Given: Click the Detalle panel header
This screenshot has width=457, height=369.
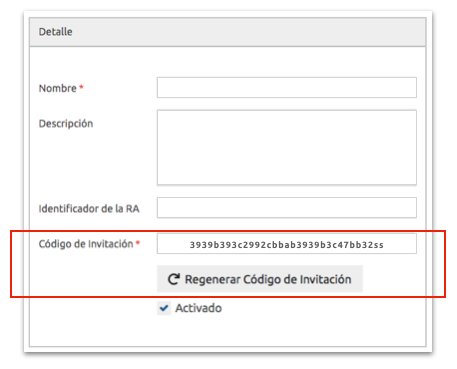Looking at the screenshot, I should tap(228, 32).
